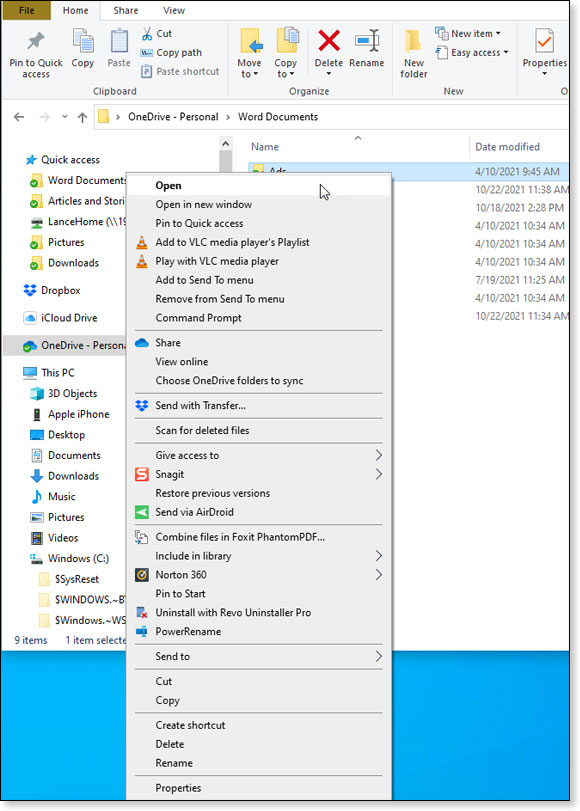This screenshot has height=811, width=580.
Task: Open Windows (C:) drive in the navigation pane
Action: point(78,559)
